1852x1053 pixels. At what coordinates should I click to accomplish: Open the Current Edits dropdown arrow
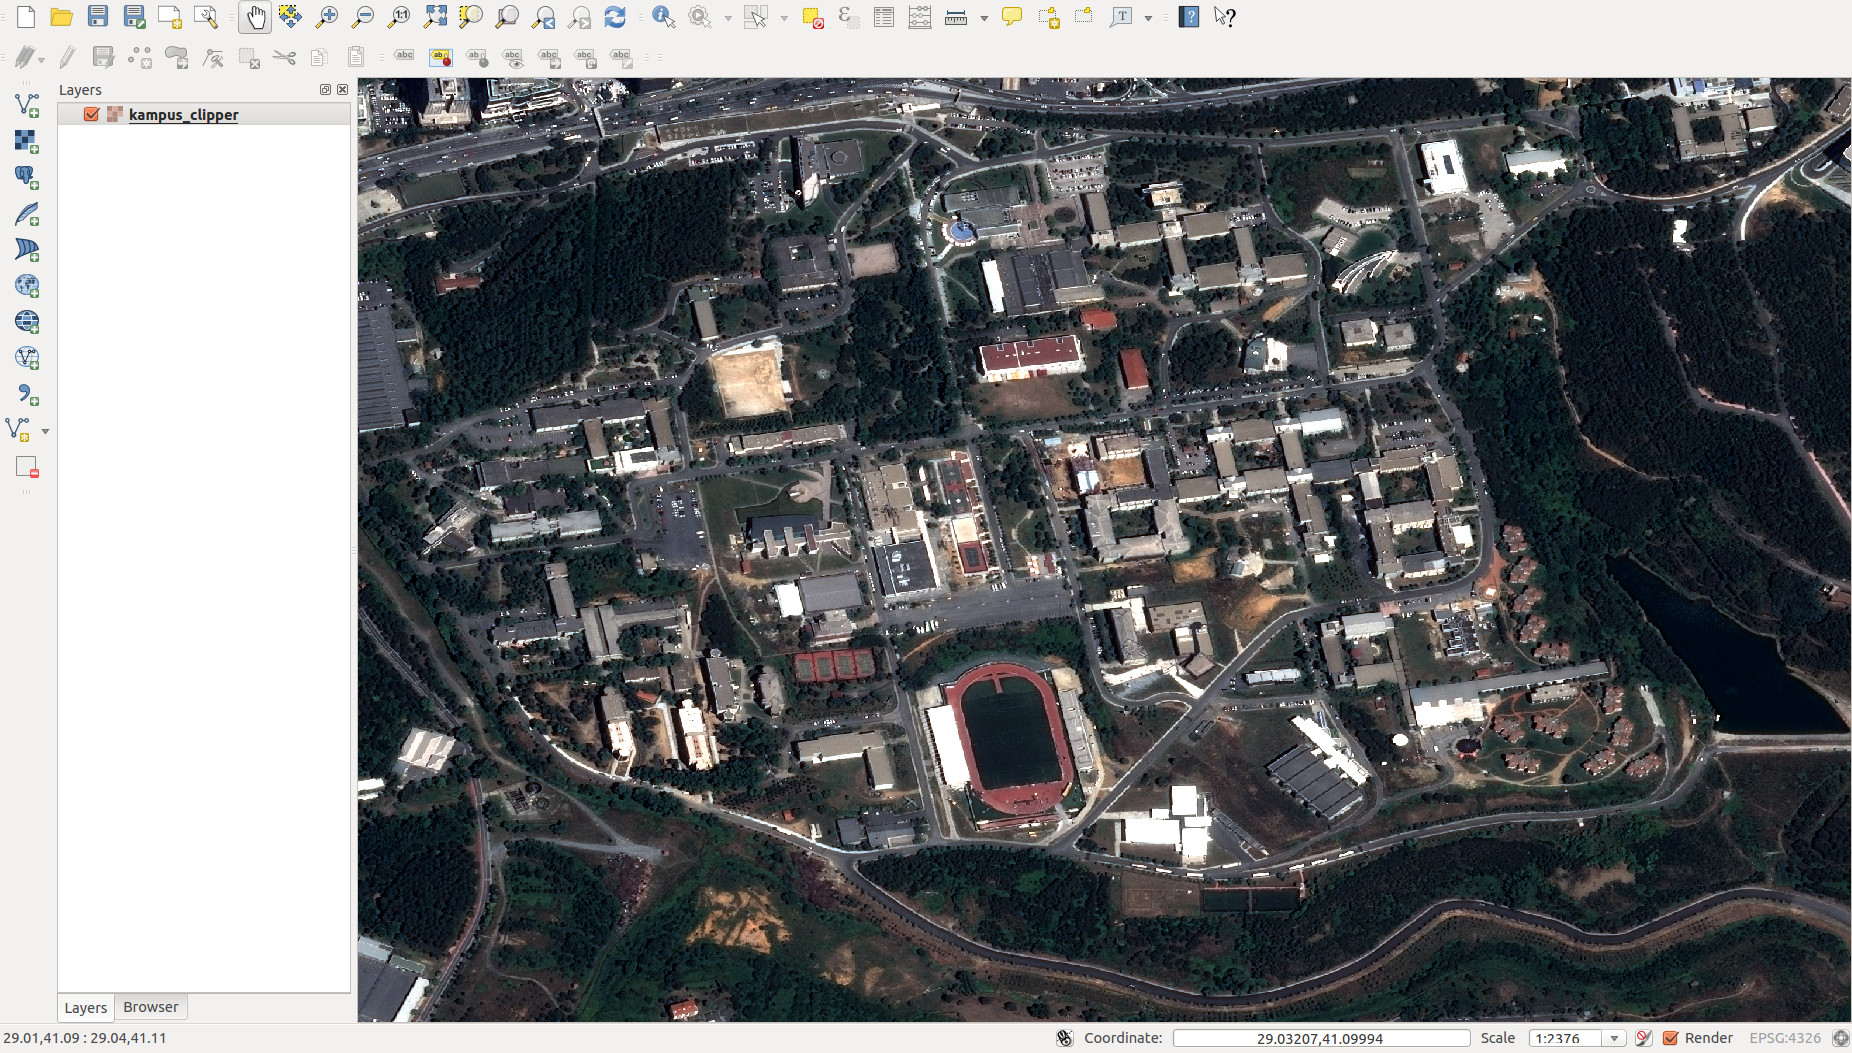(x=42, y=59)
